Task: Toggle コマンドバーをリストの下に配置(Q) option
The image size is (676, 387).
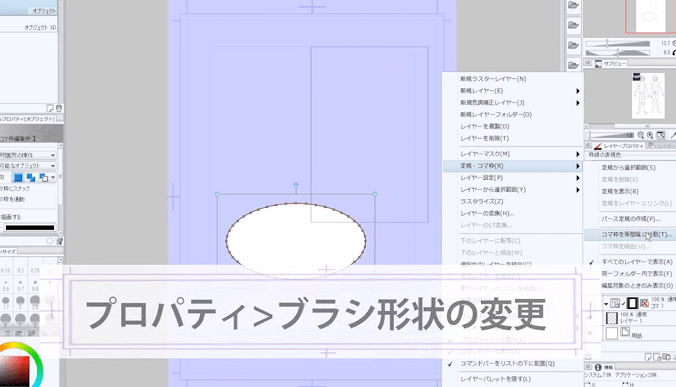Action: (507, 363)
